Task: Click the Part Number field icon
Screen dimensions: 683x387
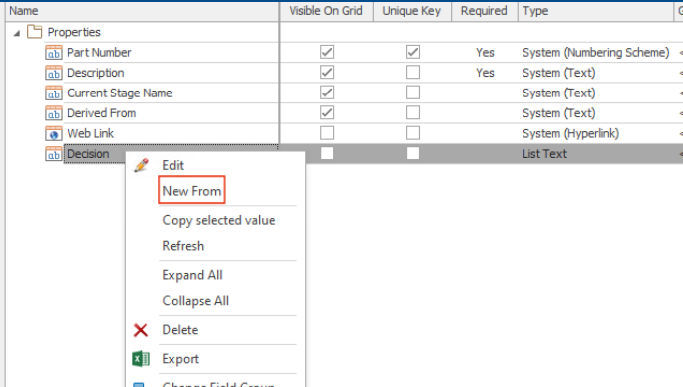Action: (x=54, y=52)
